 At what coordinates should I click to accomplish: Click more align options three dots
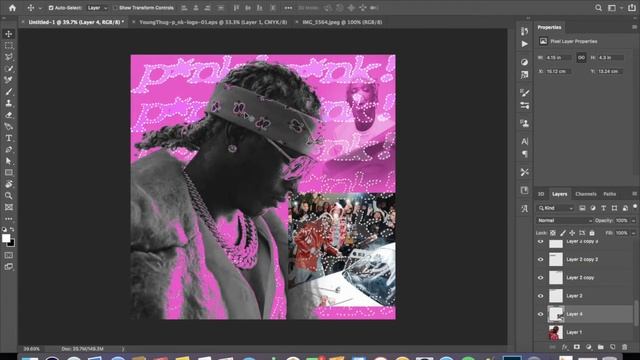click(288, 8)
